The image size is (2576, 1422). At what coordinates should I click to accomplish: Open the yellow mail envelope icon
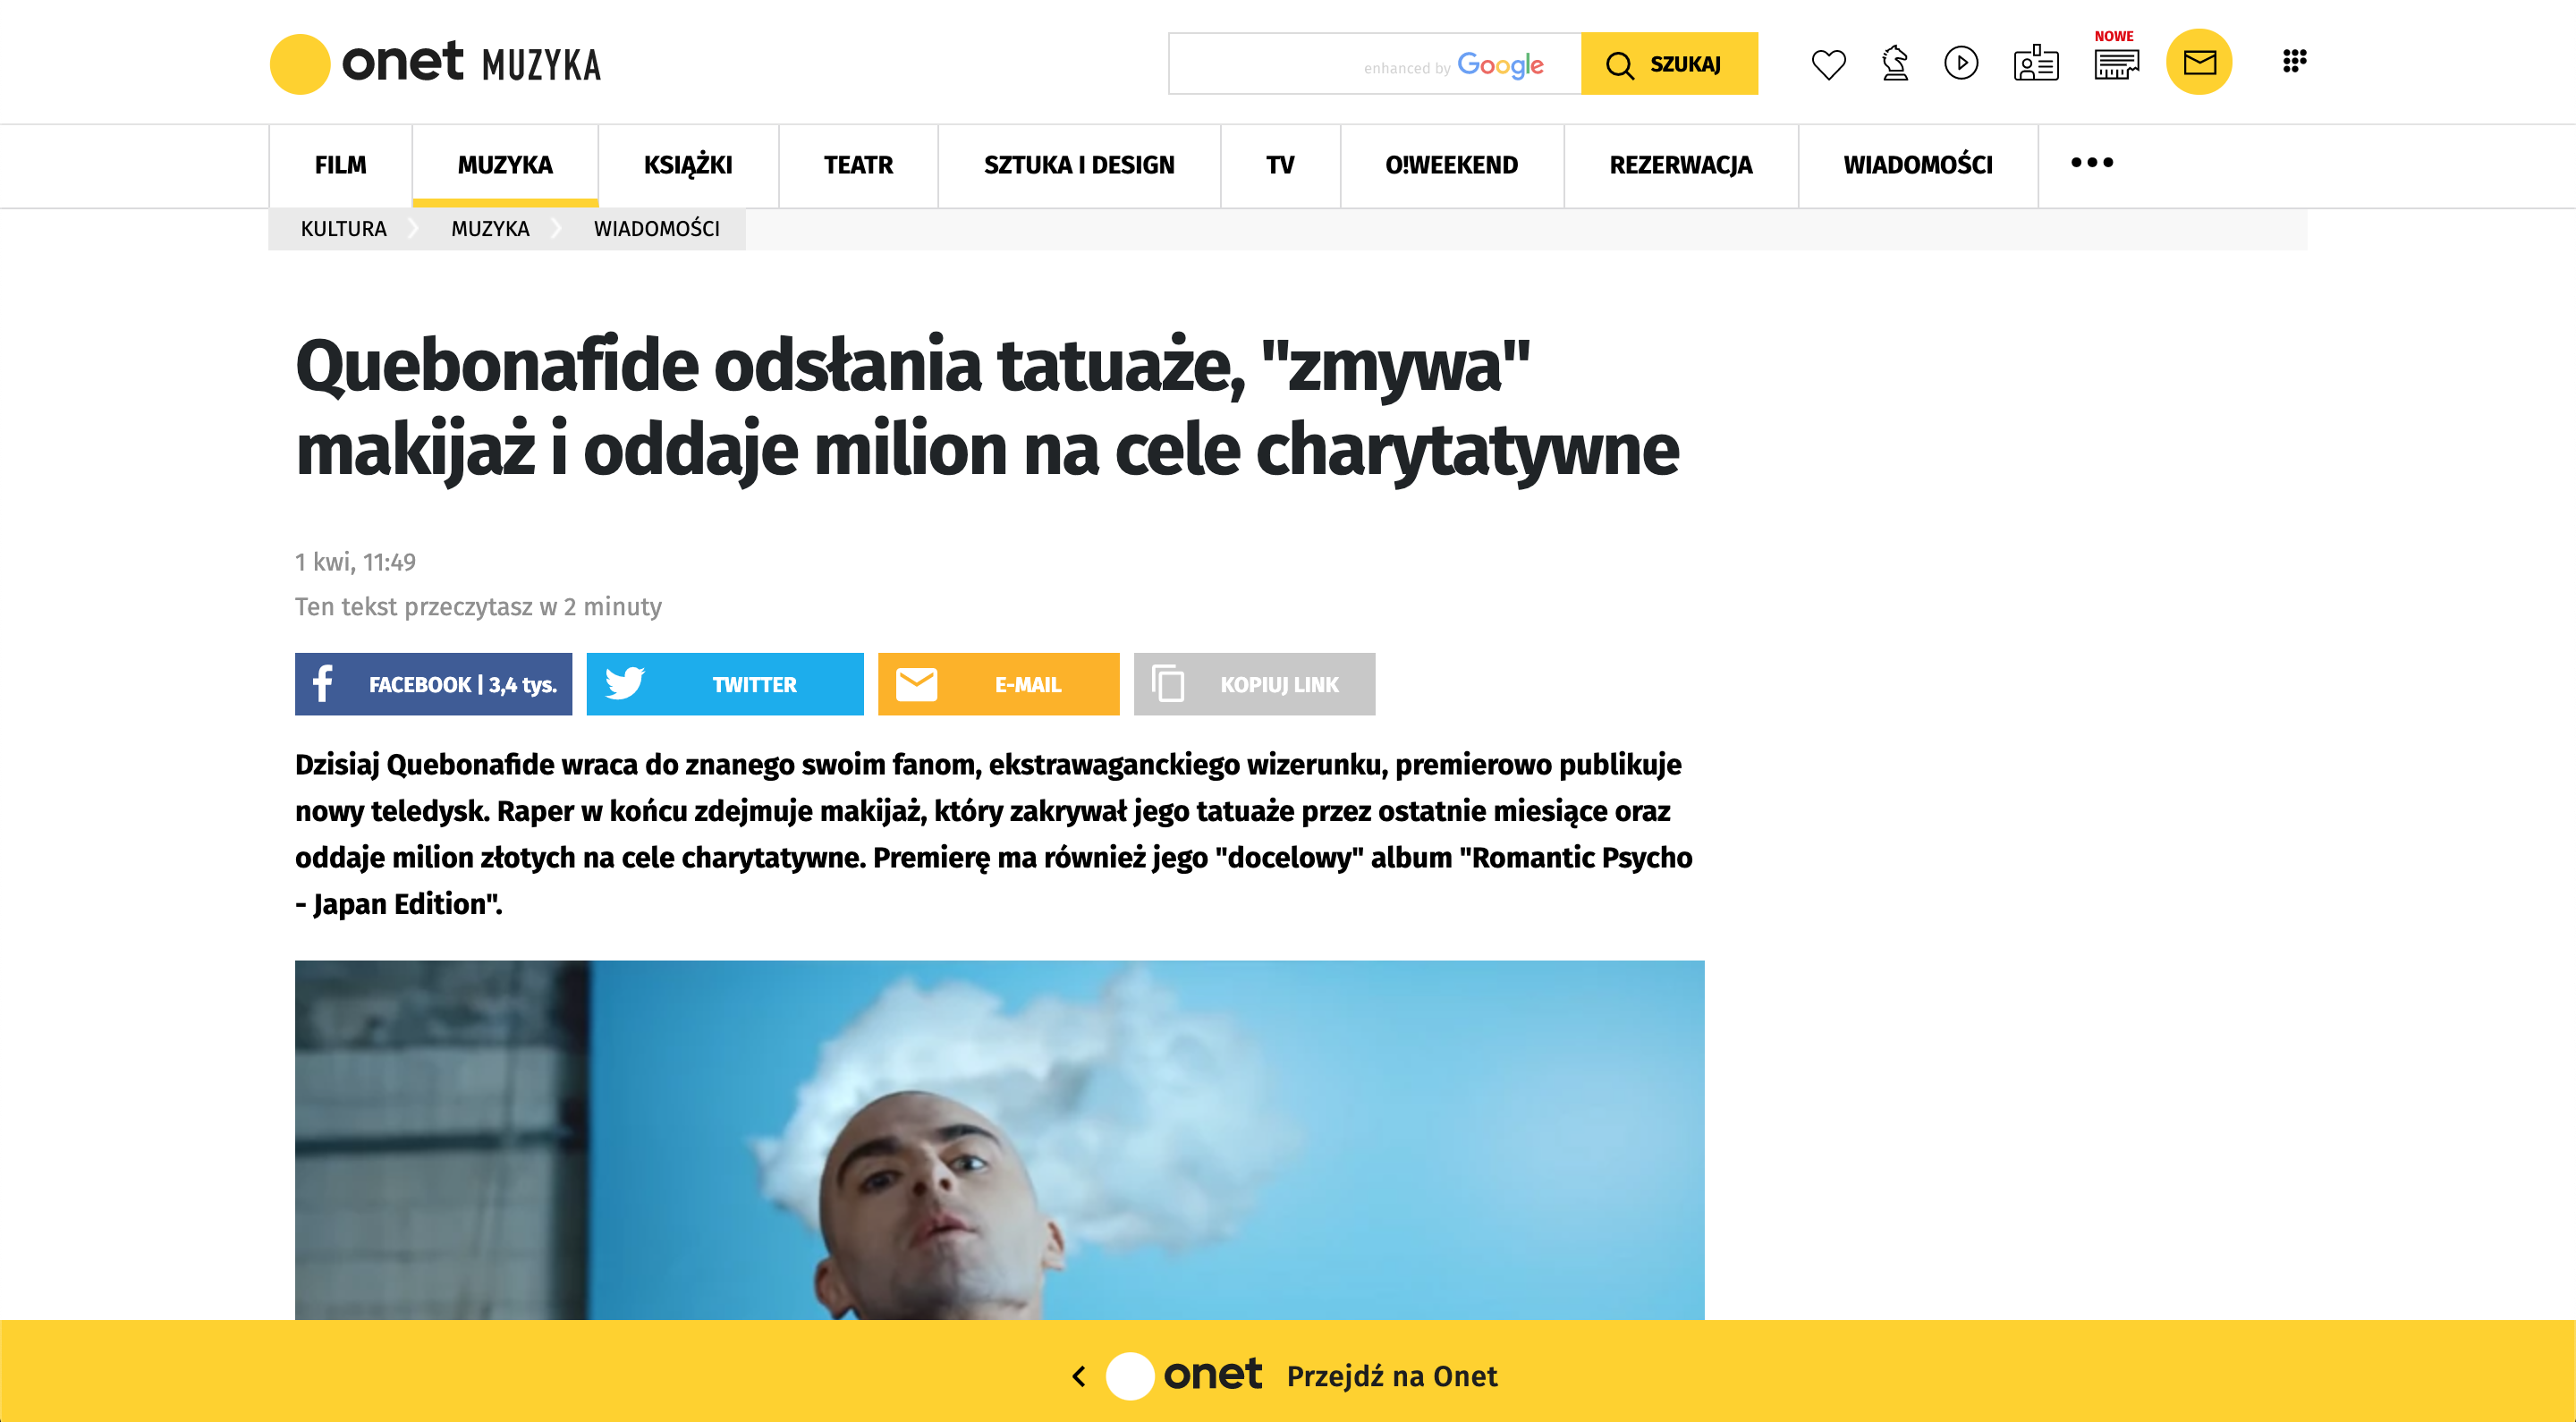pos(2199,62)
